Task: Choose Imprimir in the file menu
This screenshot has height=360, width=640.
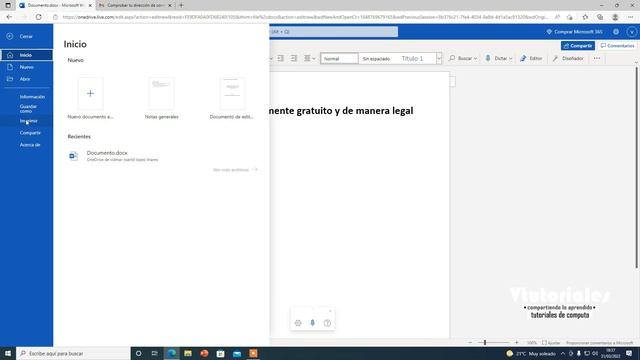Action: [29, 121]
